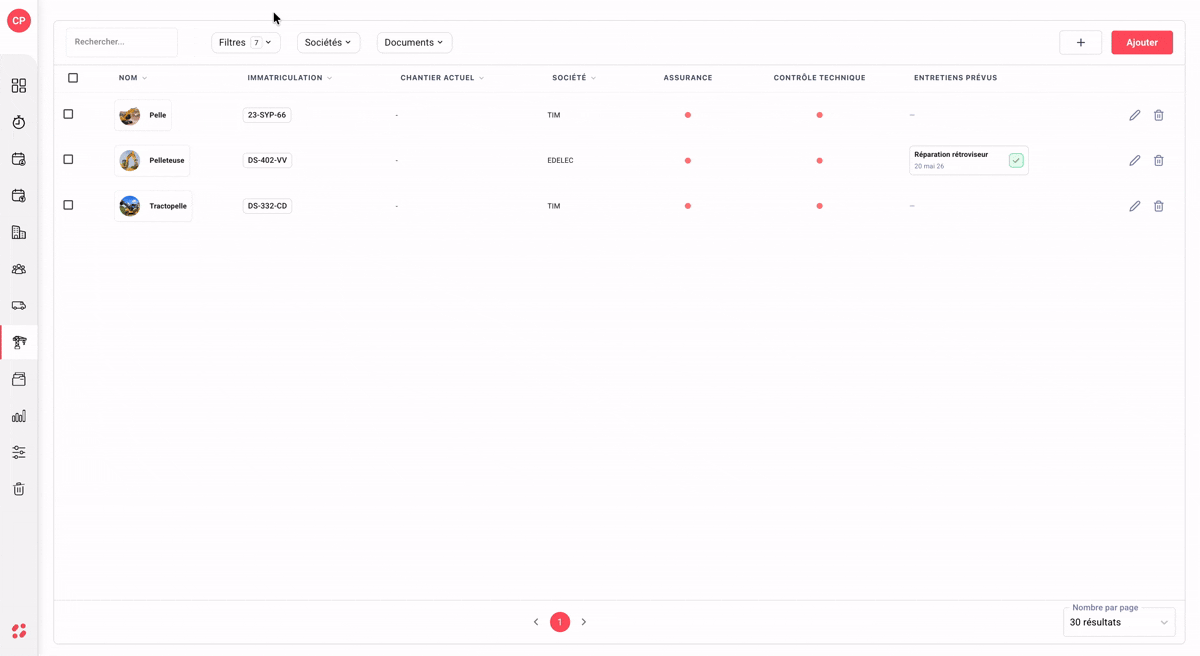Open the buildings icon in sidebar
The height and width of the screenshot is (656, 1200).
(19, 232)
